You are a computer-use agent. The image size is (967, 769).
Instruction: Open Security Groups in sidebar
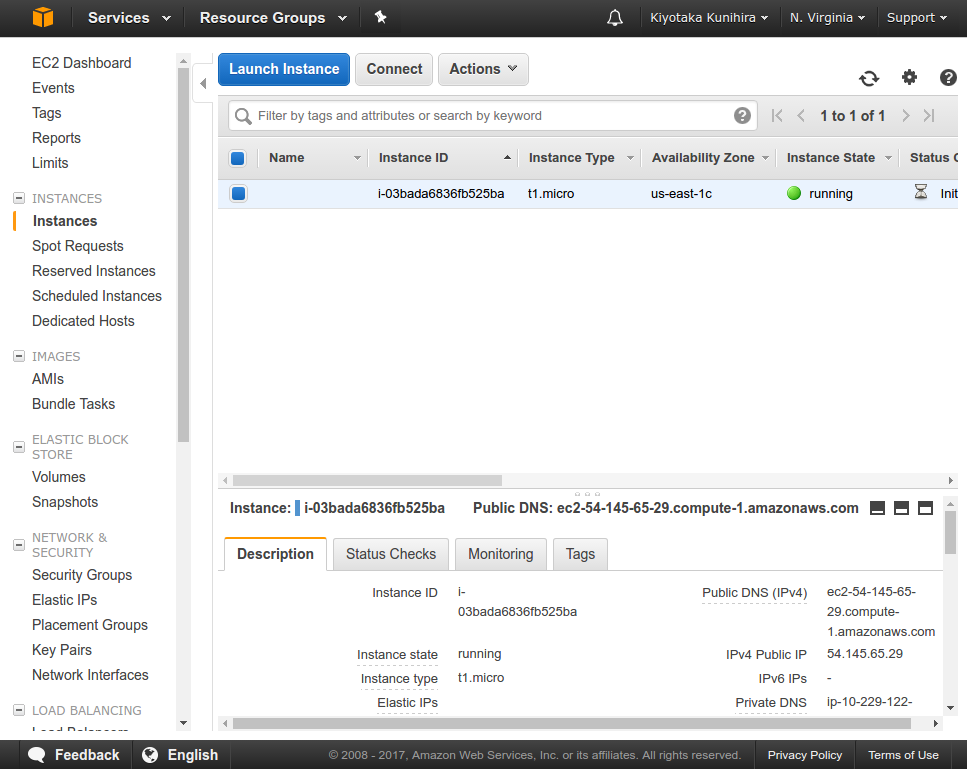[x=82, y=575]
